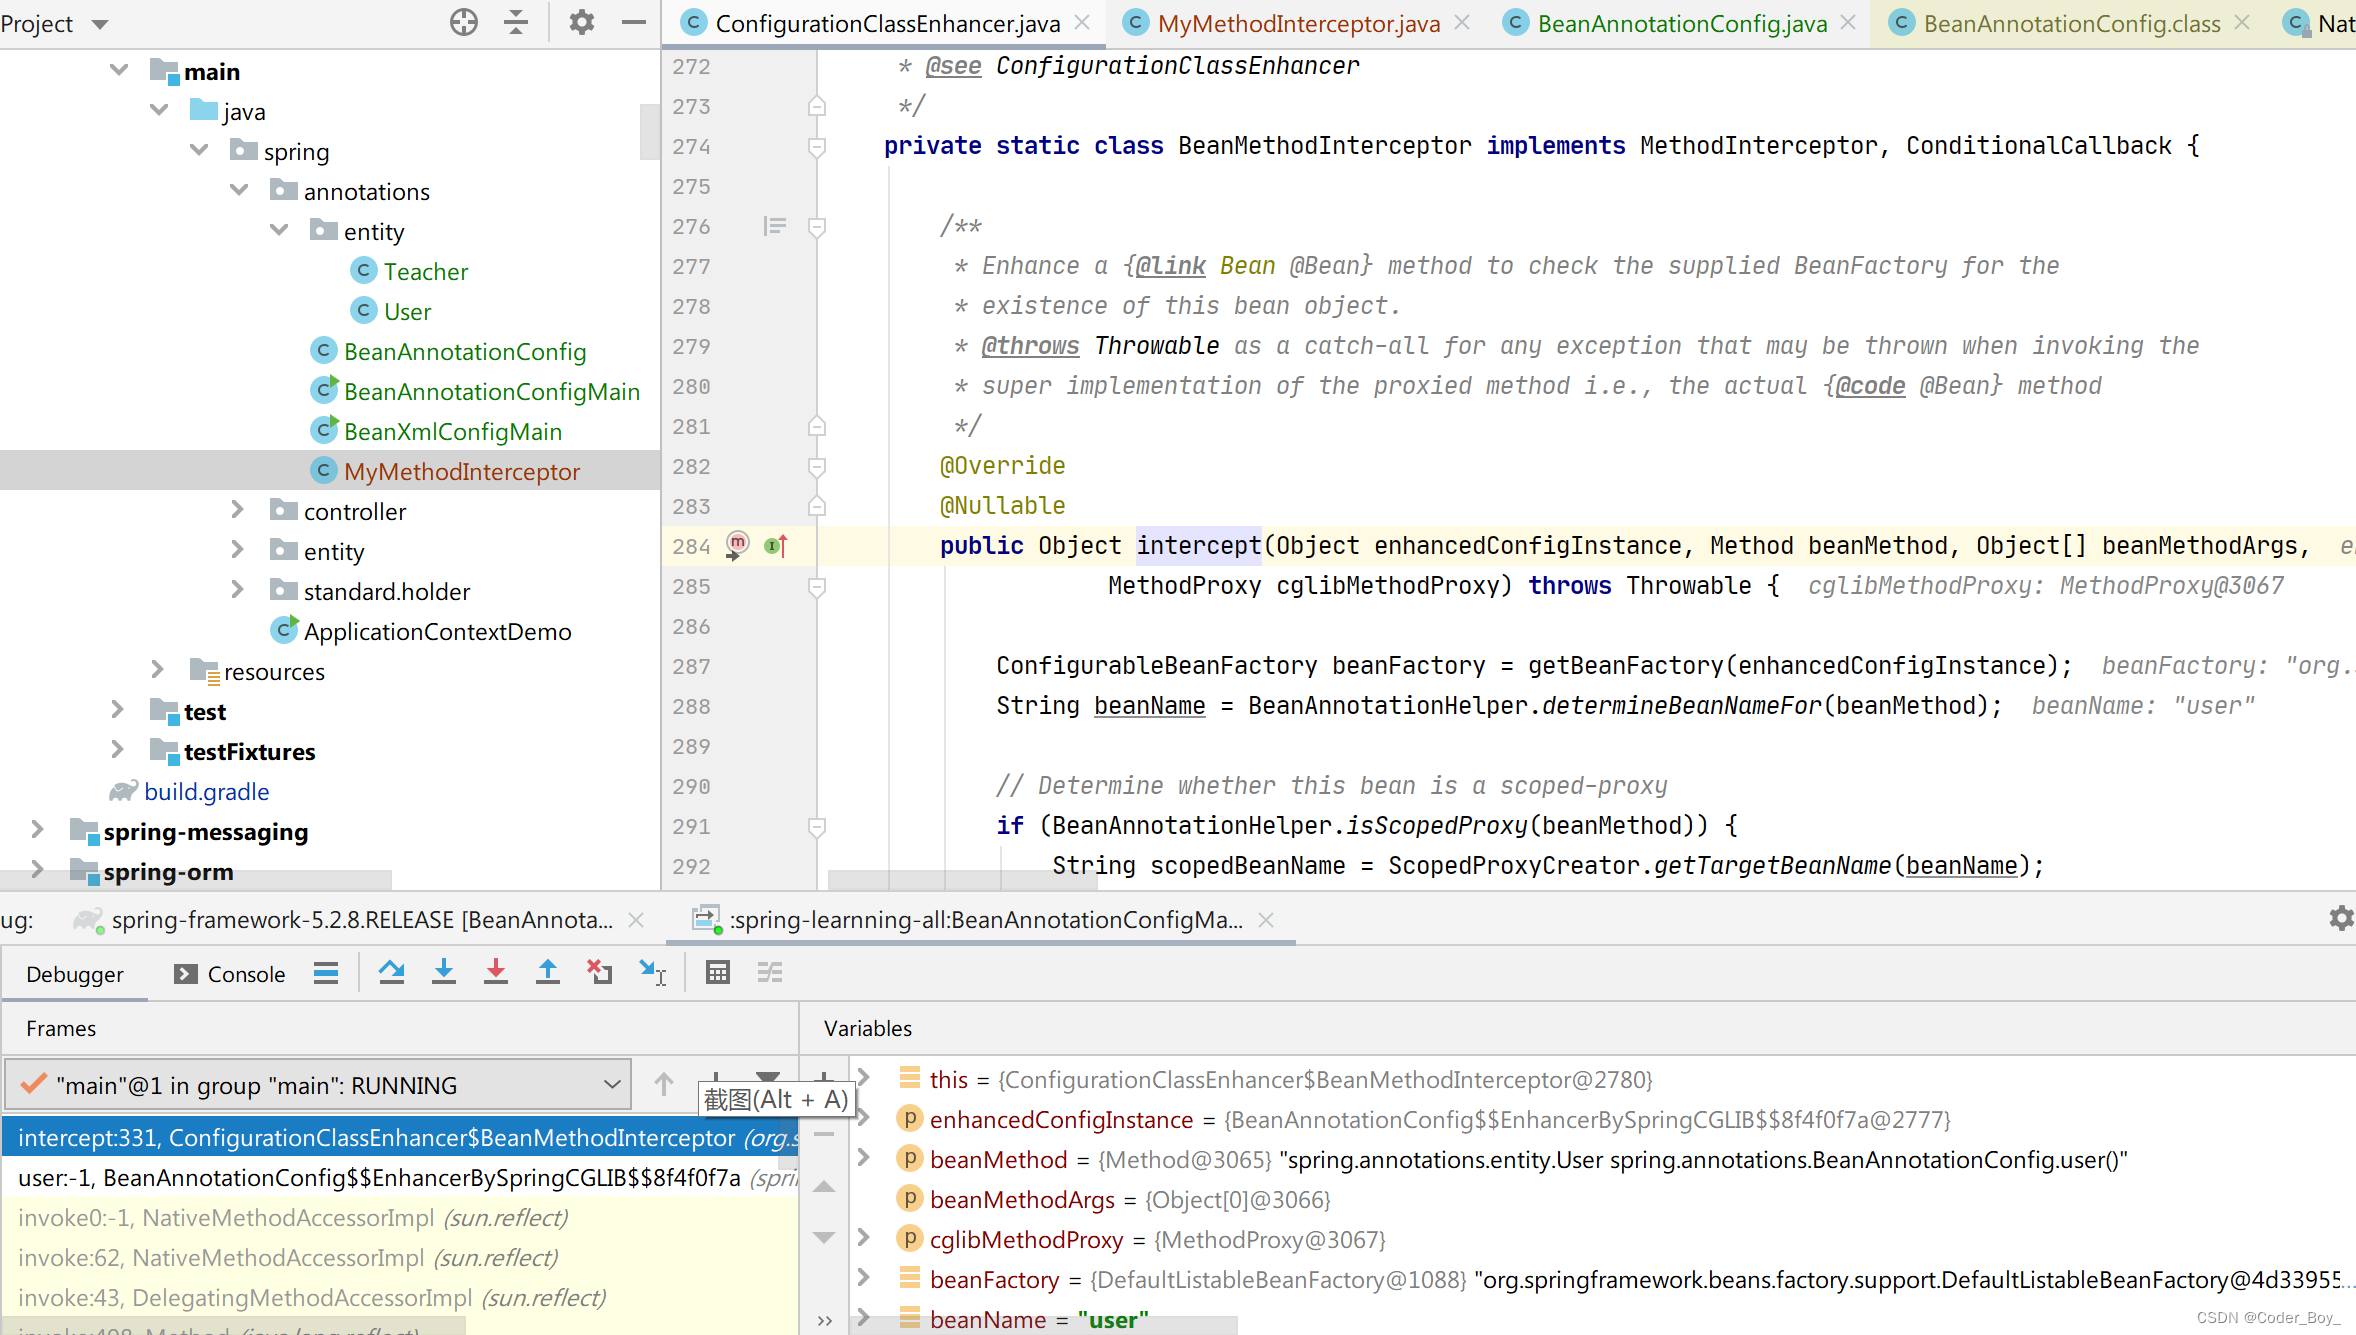
Task: Expand the controller package
Action: click(237, 510)
